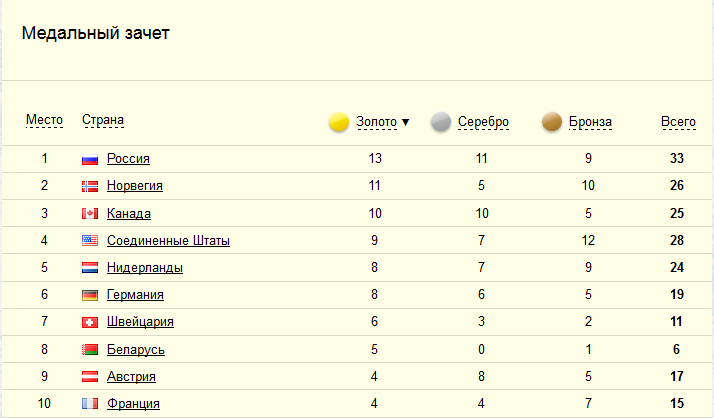
Task: Open the Россия country link
Action: [x=128, y=159]
